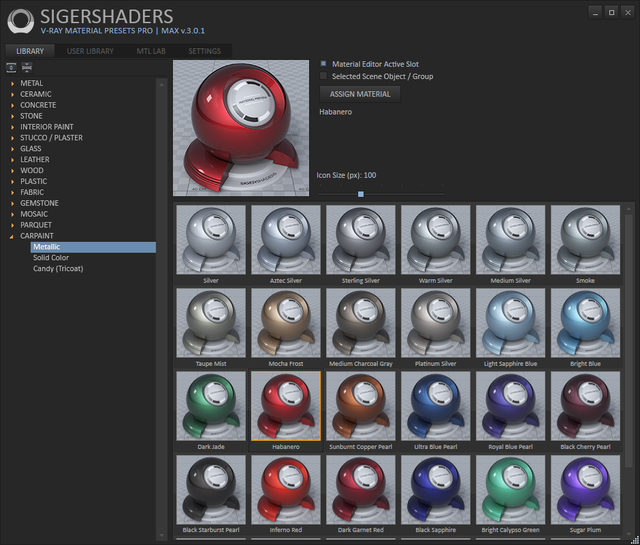Expand the GLASS category
Viewport: 640px width, 545px height.
[x=12, y=149]
